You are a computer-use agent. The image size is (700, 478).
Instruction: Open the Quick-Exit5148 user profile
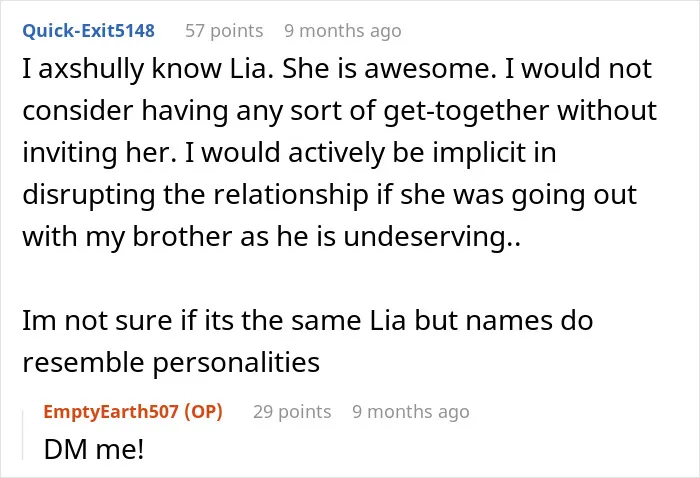[88, 31]
